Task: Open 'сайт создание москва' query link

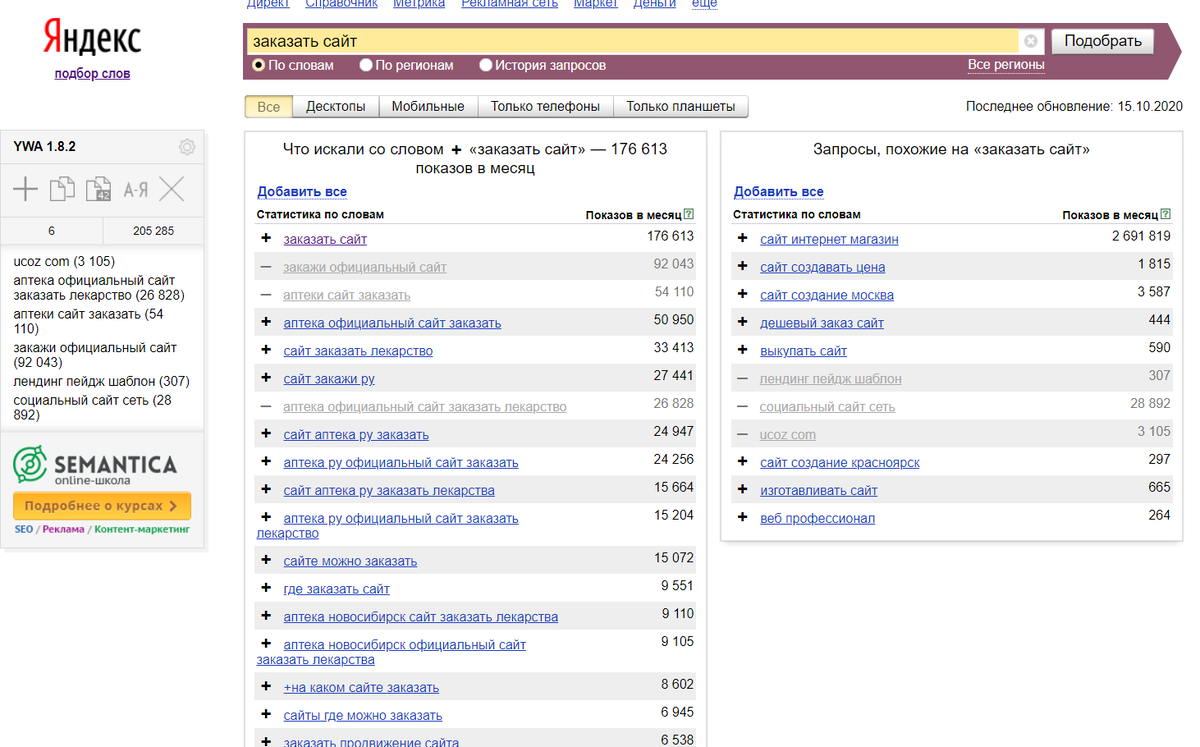Action: point(827,295)
